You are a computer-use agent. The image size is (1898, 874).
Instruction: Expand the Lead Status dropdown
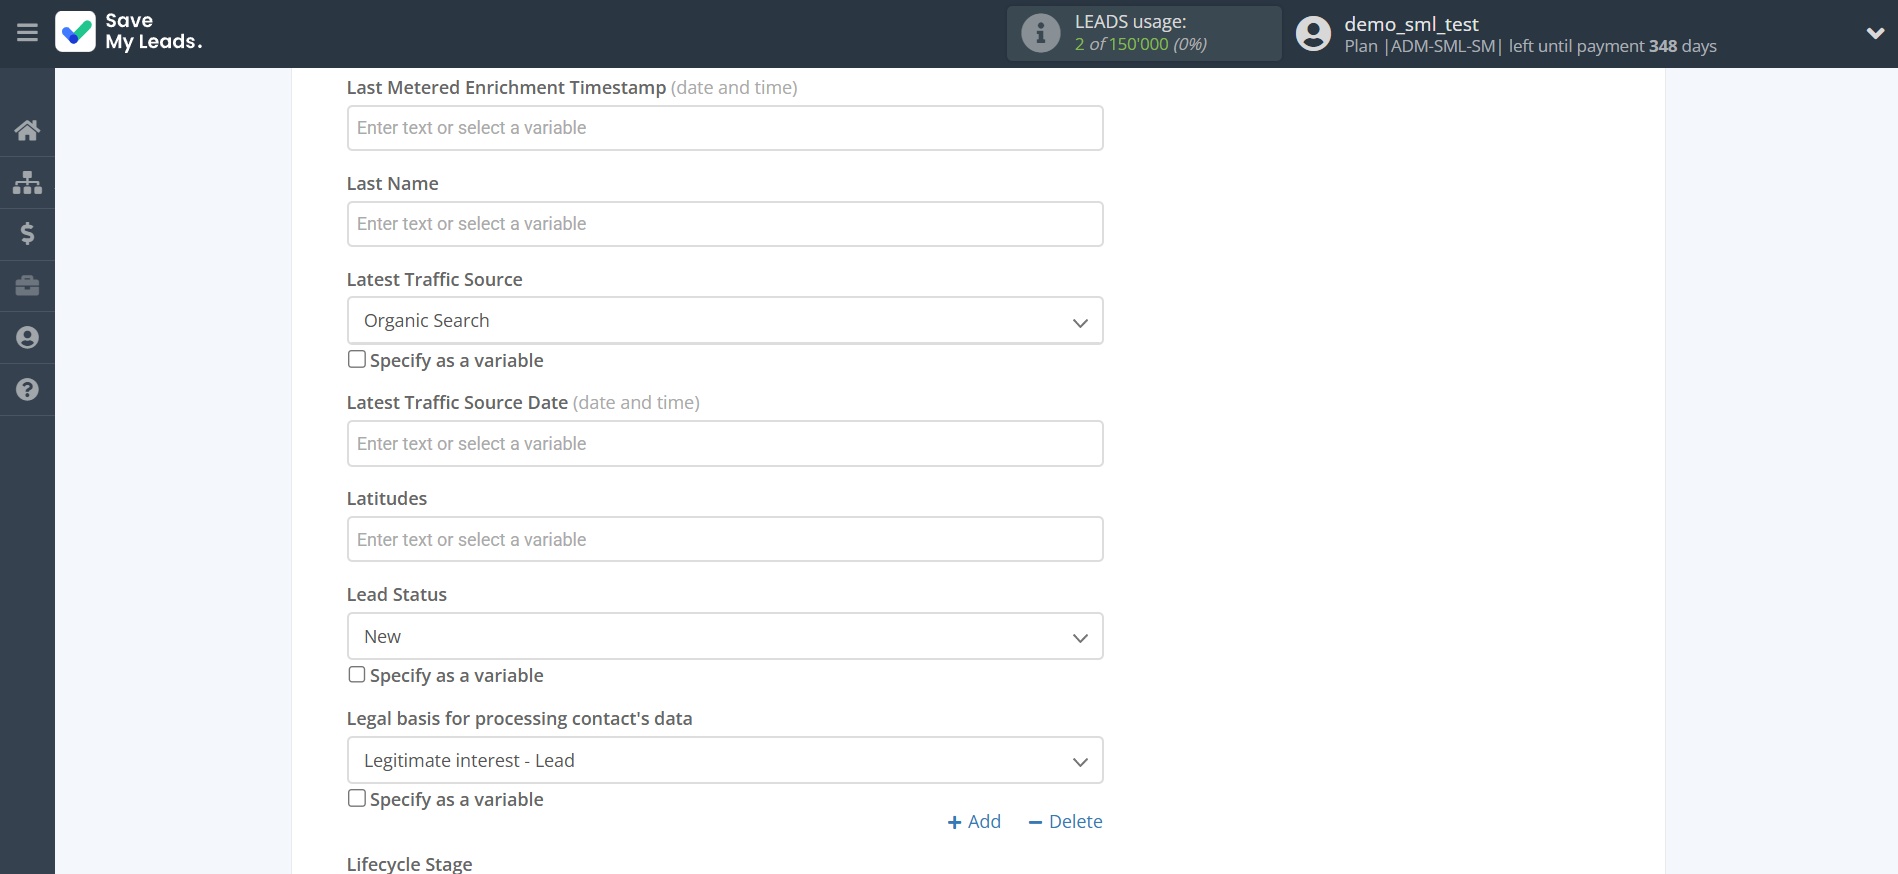(x=724, y=636)
